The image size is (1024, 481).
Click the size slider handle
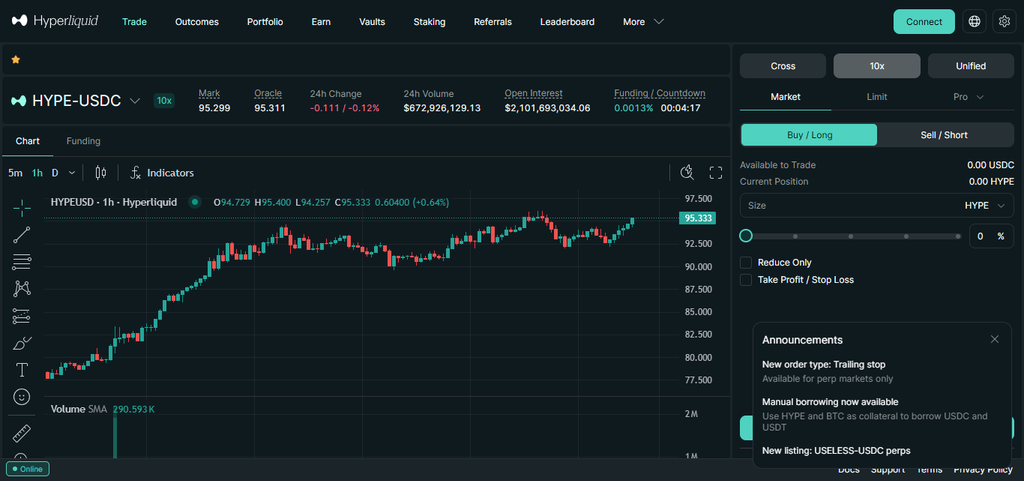pos(746,236)
